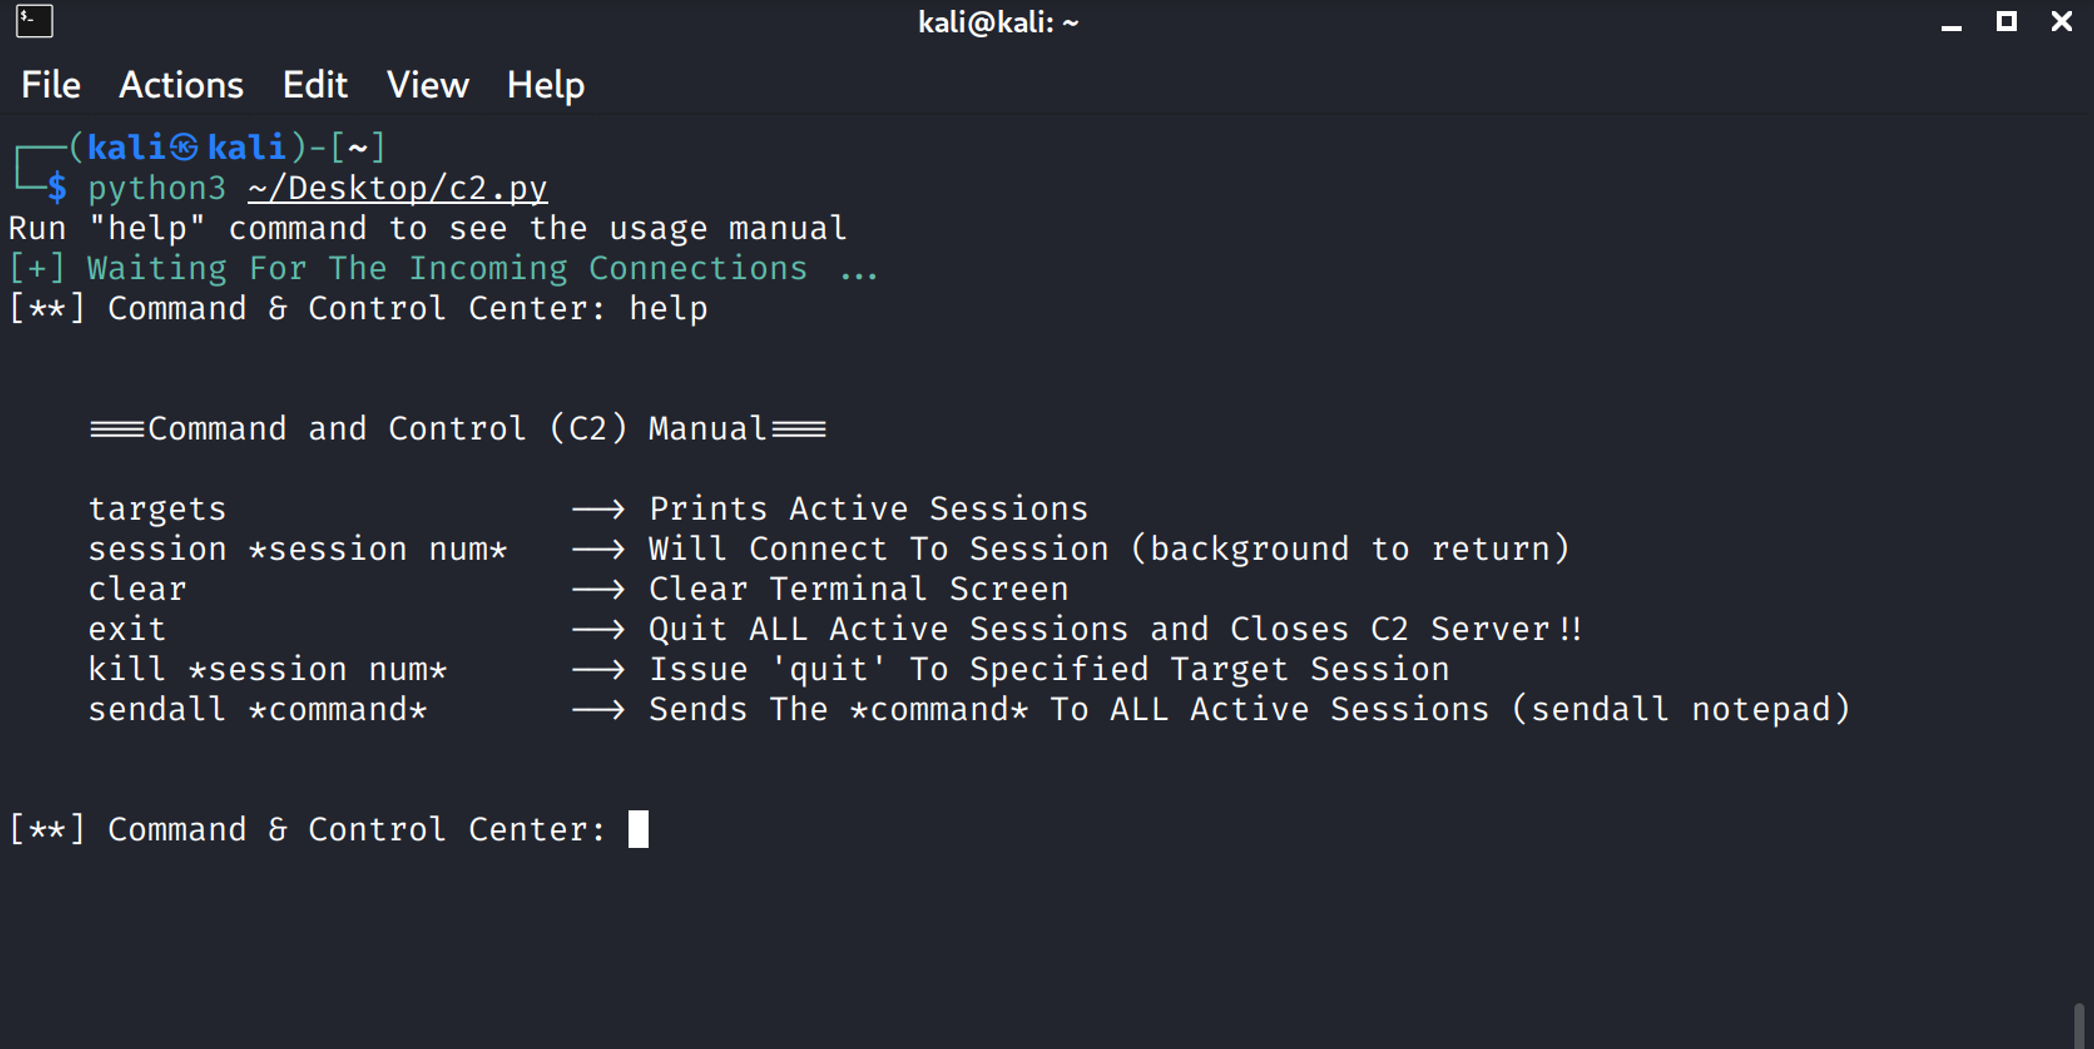Click the underlined ~/Desktop/c2.py path
The height and width of the screenshot is (1049, 2094).
[397, 188]
